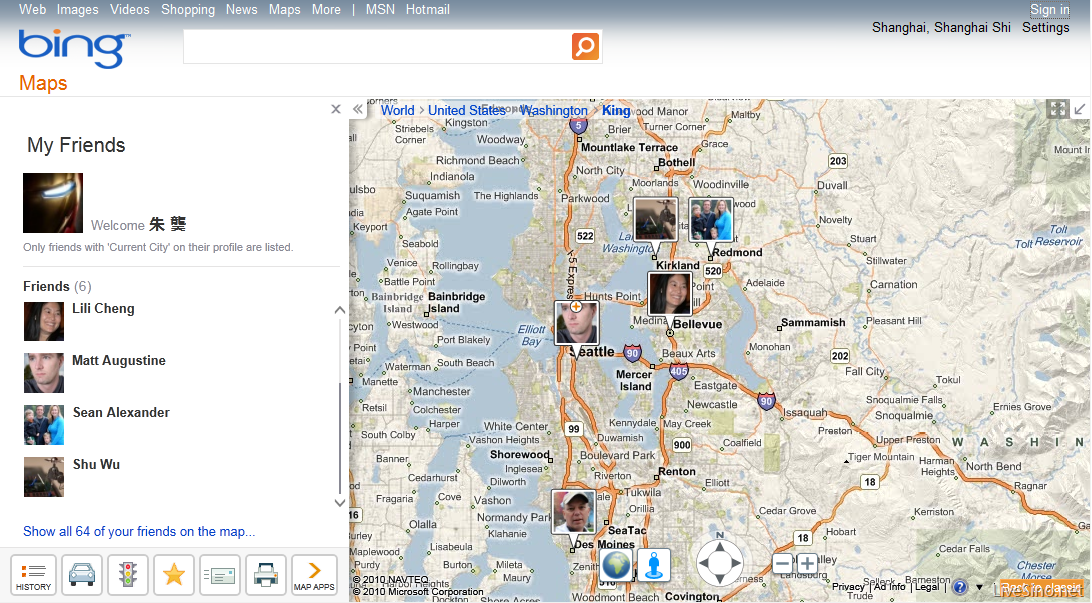The image size is (1092, 603).
Task: Pan map east on compass control
Action: point(736,563)
